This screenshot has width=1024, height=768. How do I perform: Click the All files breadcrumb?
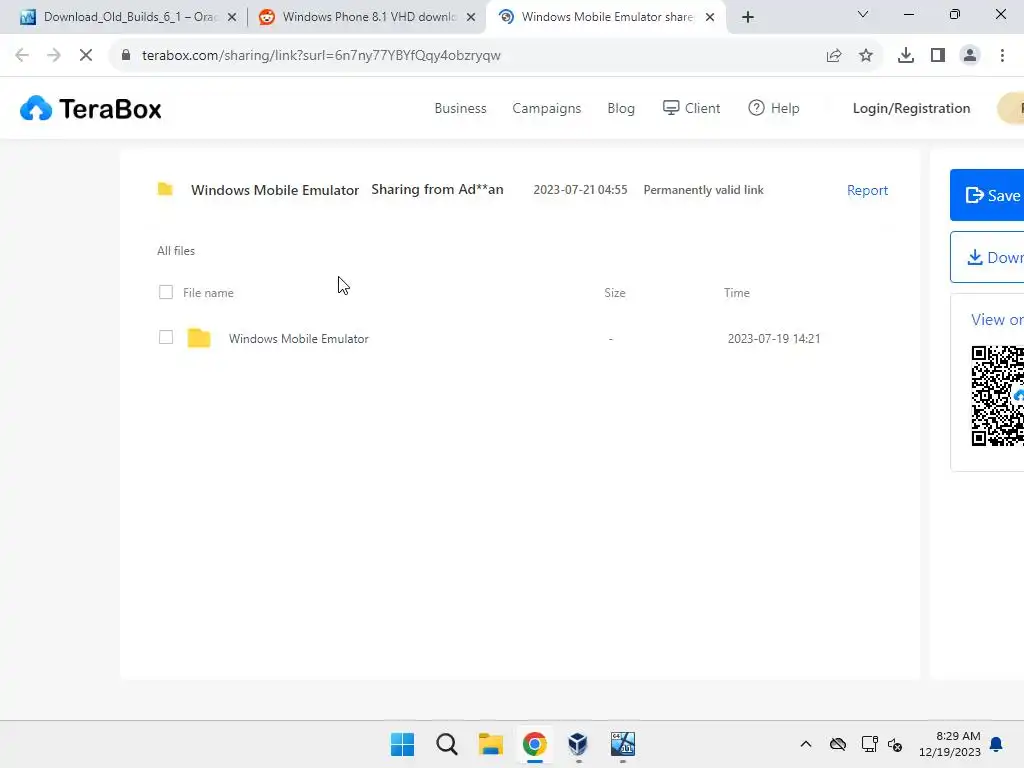[176, 251]
